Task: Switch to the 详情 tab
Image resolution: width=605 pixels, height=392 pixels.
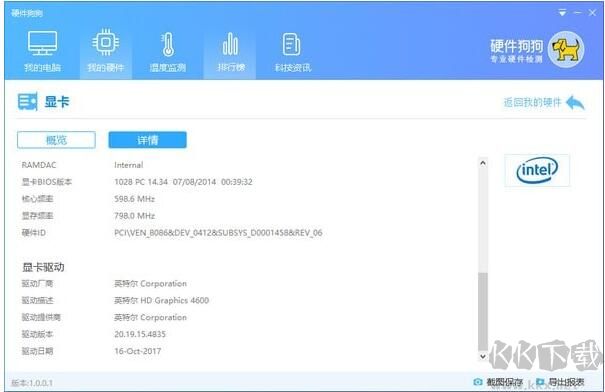Action: [147, 140]
